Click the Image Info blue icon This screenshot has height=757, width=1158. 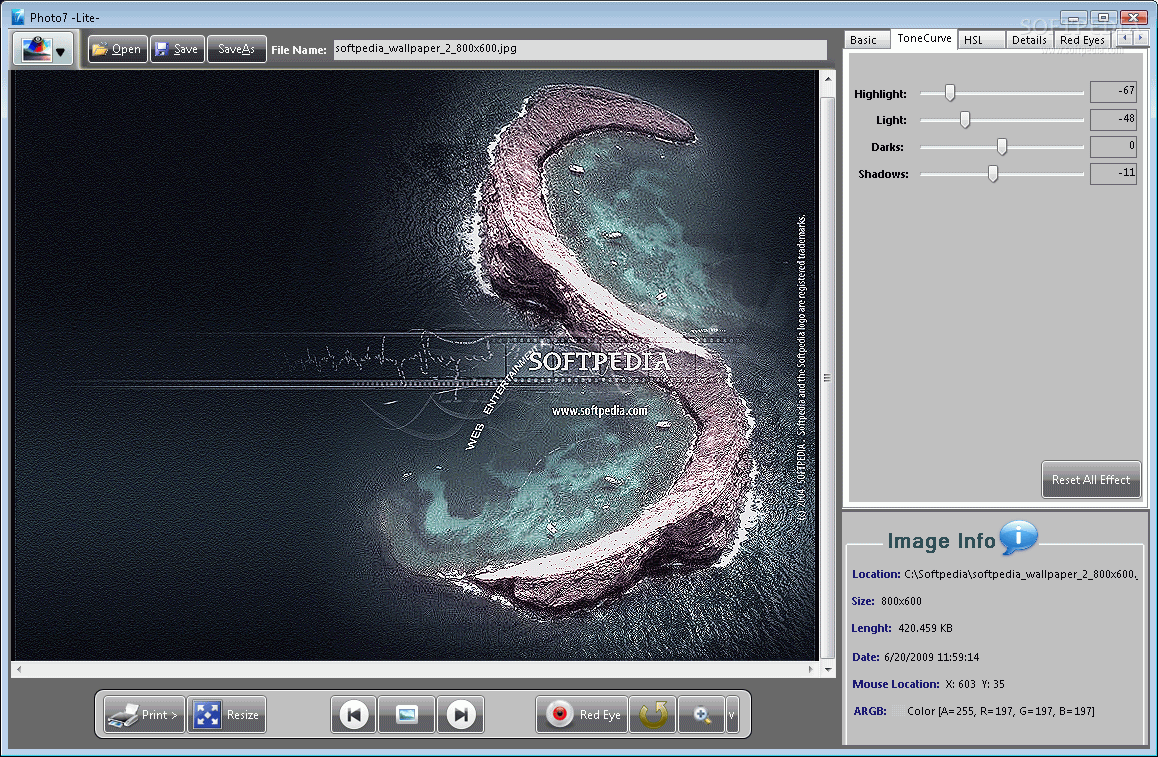click(1018, 537)
